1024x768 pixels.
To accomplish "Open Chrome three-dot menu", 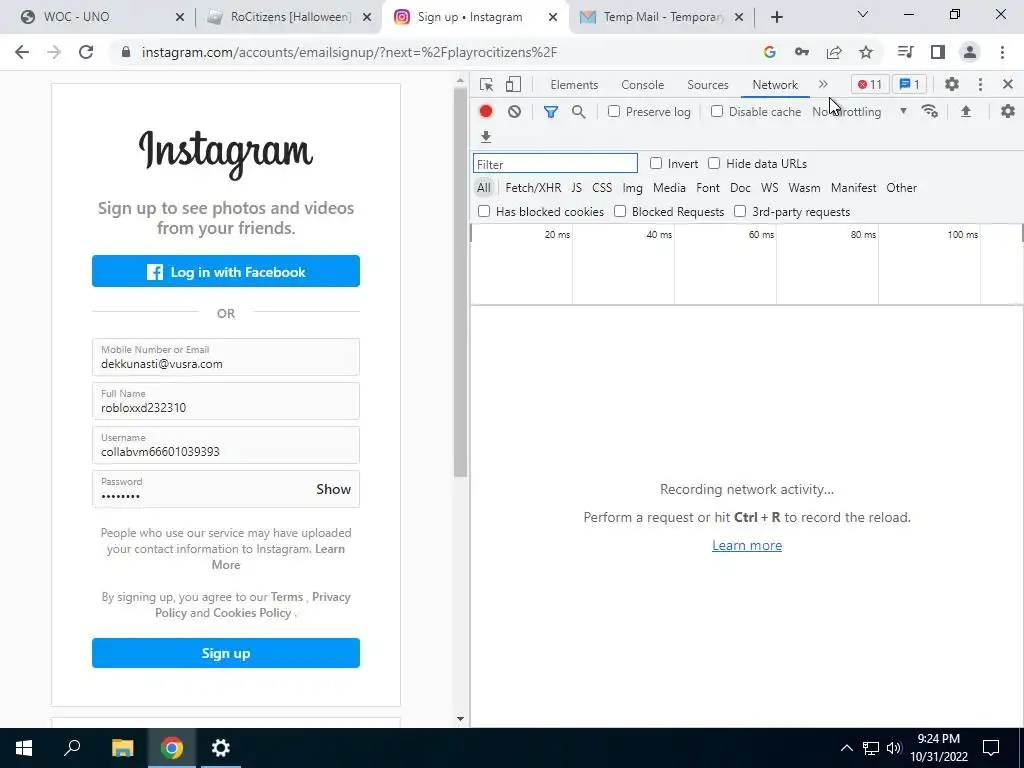I will 1002,52.
